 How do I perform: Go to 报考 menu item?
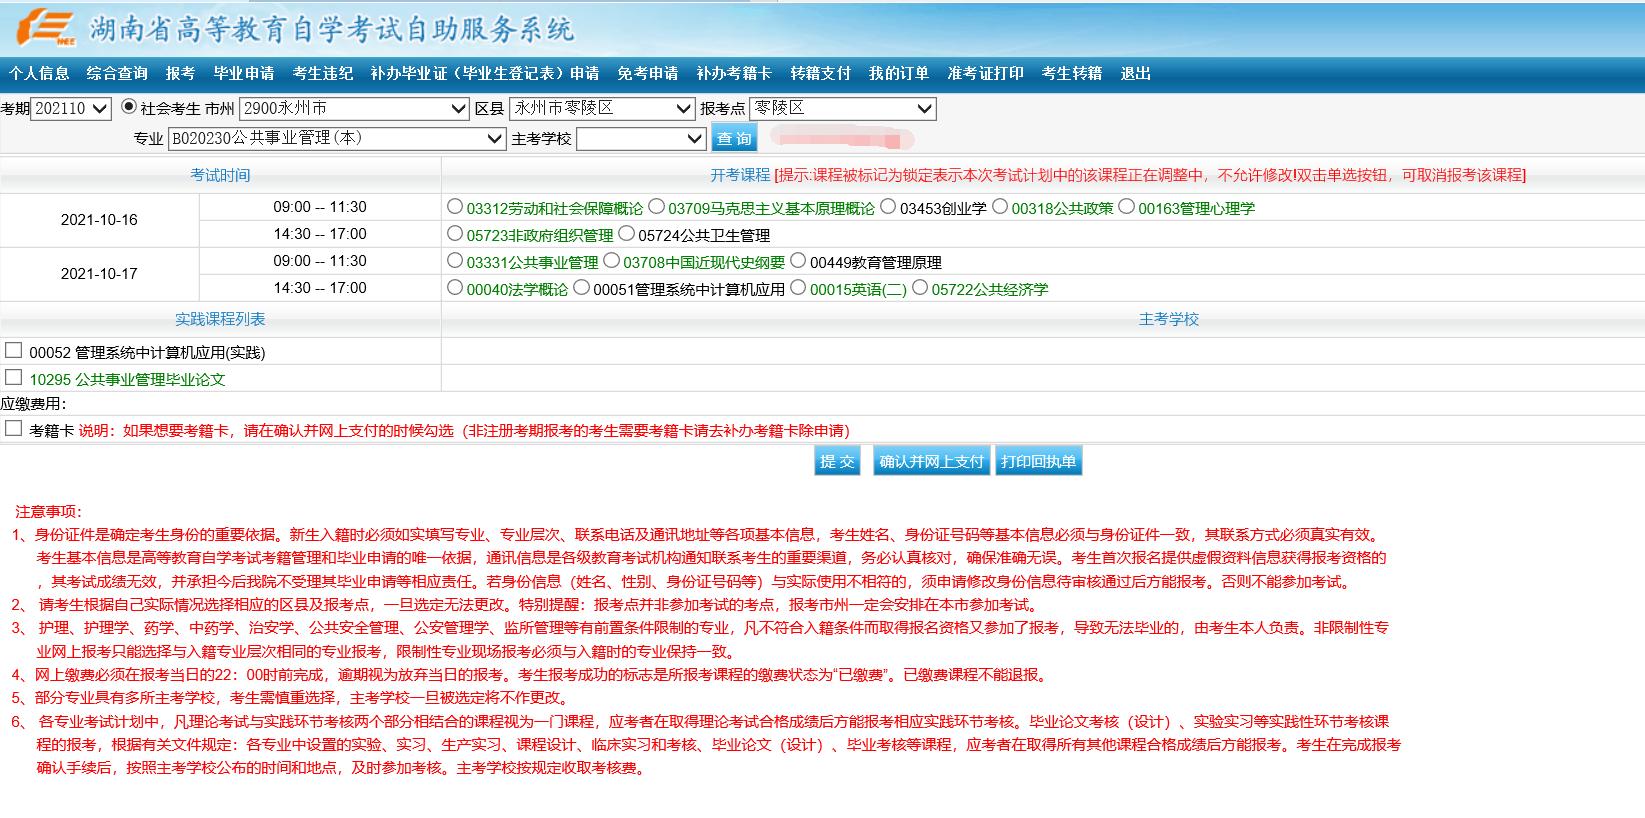pyautogui.click(x=181, y=73)
